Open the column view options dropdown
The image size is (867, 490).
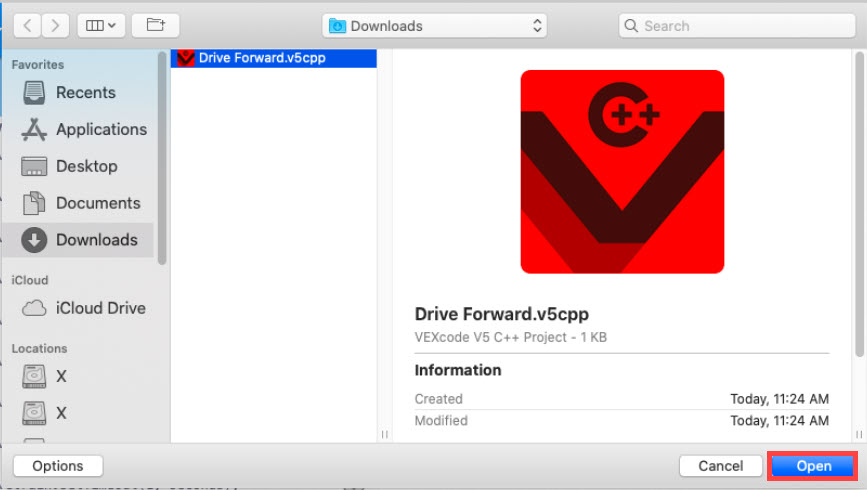101,25
